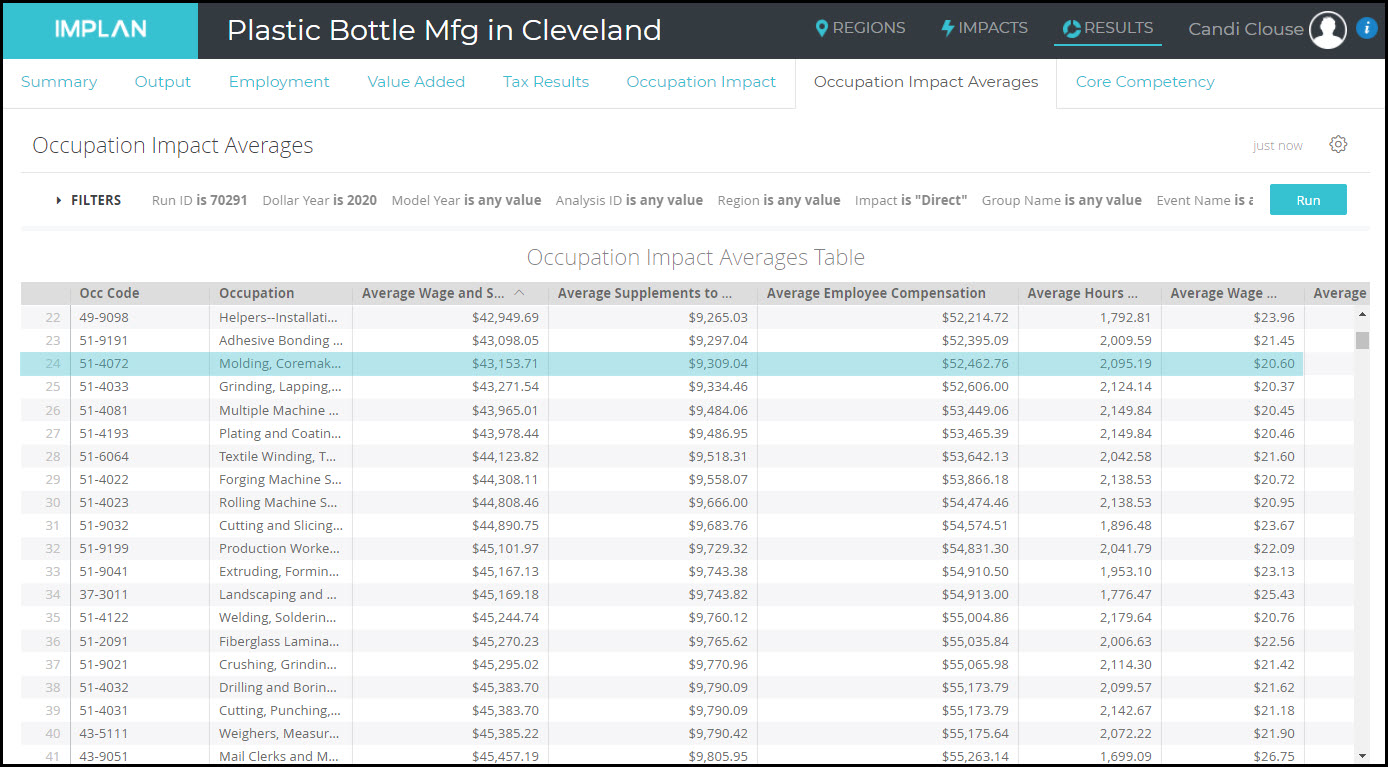Click average wage $22.56
This screenshot has width=1388, height=767.
point(1274,641)
